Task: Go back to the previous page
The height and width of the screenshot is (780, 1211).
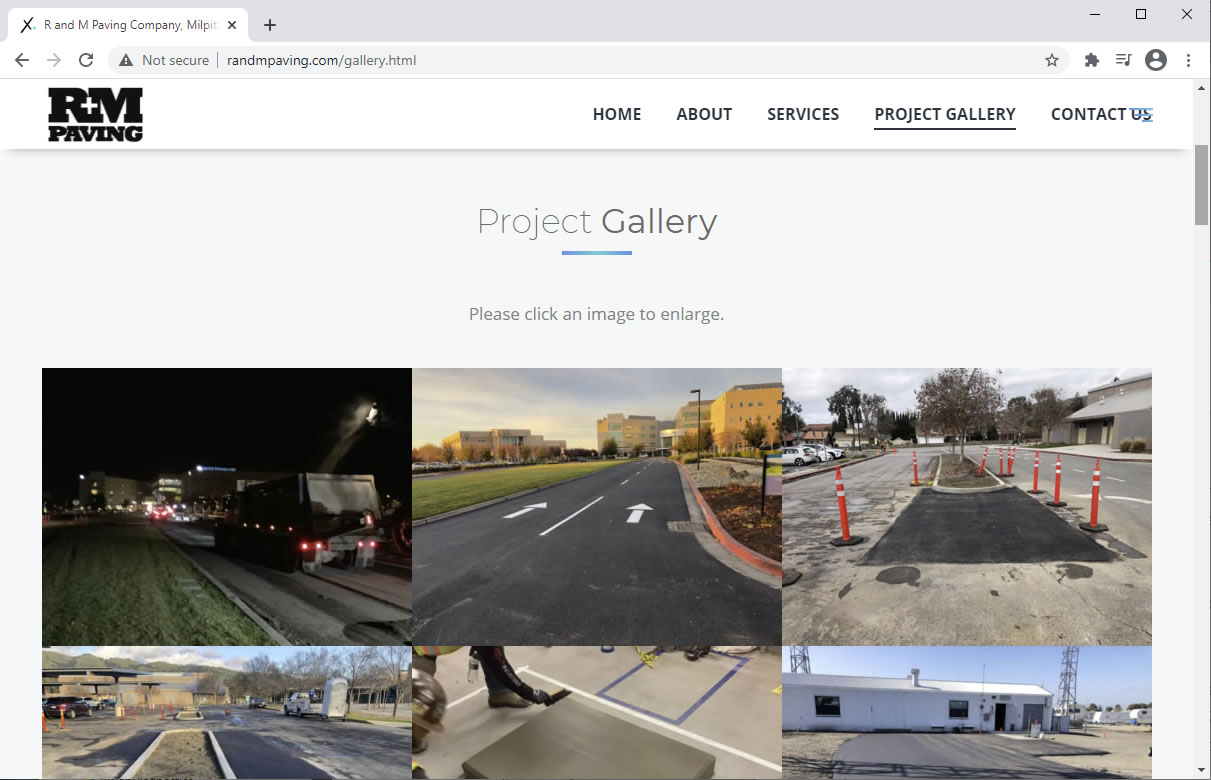Action: [x=22, y=60]
